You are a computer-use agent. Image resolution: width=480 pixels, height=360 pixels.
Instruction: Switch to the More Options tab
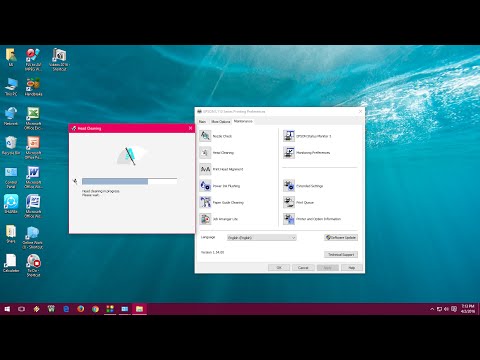tap(221, 122)
